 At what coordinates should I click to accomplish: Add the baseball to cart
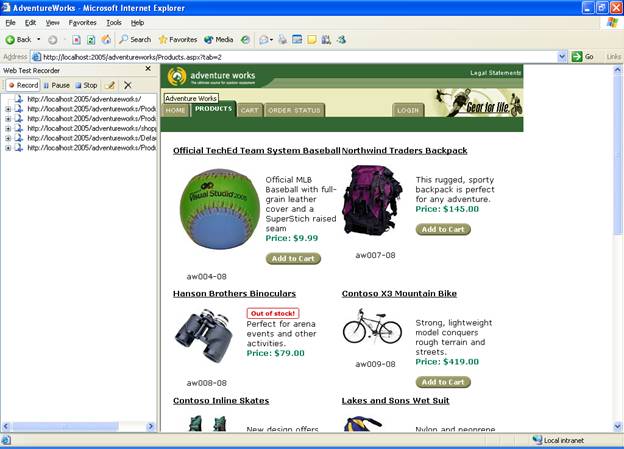point(293,259)
